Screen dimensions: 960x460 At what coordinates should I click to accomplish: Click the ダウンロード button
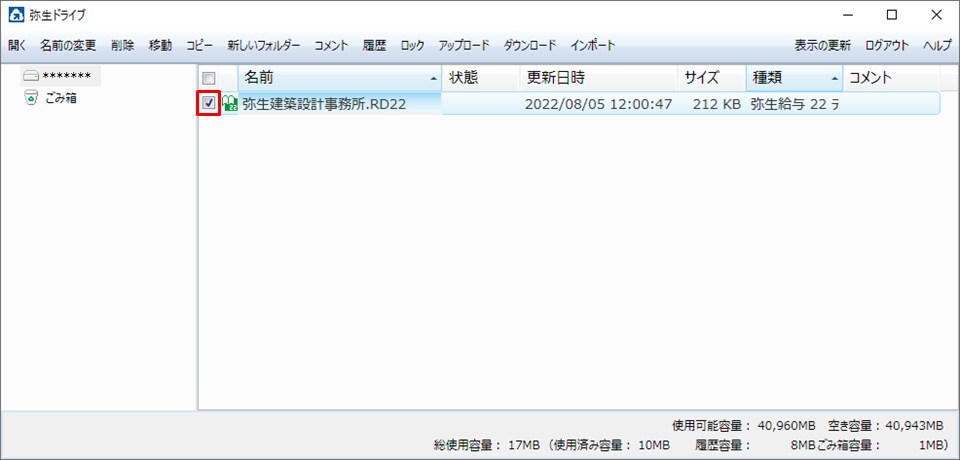point(531,46)
